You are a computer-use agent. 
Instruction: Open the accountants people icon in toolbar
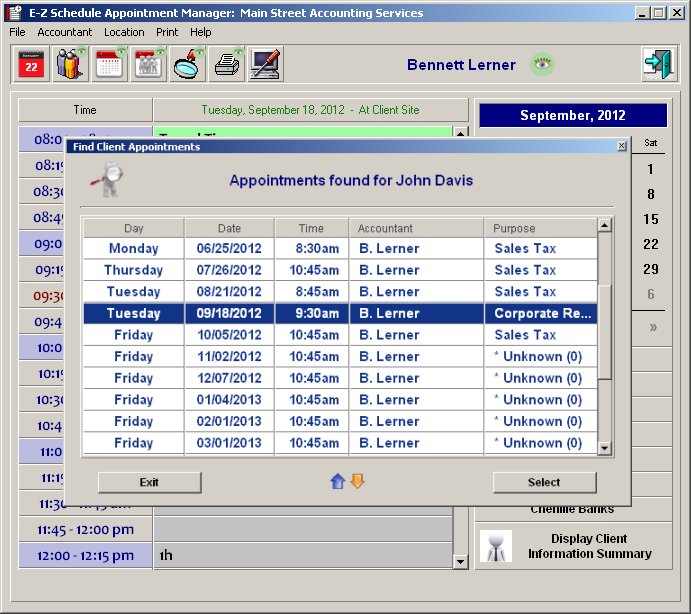click(70, 65)
